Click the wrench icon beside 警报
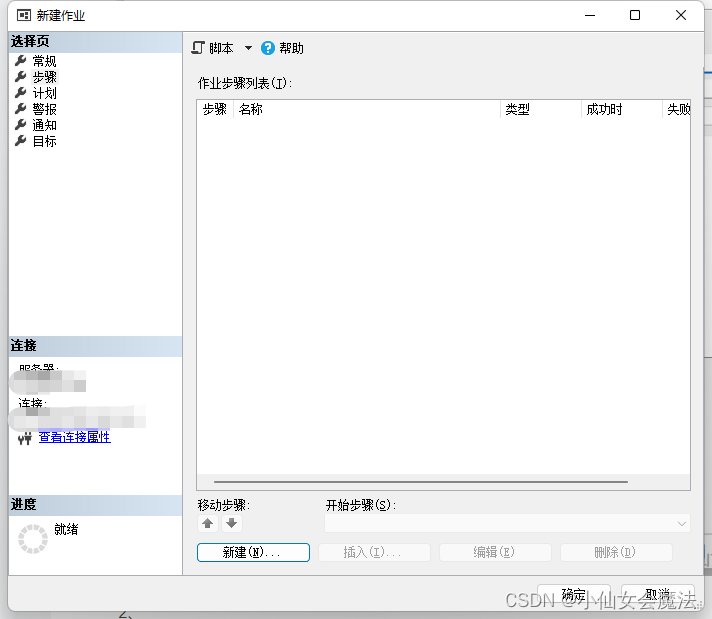 point(20,109)
